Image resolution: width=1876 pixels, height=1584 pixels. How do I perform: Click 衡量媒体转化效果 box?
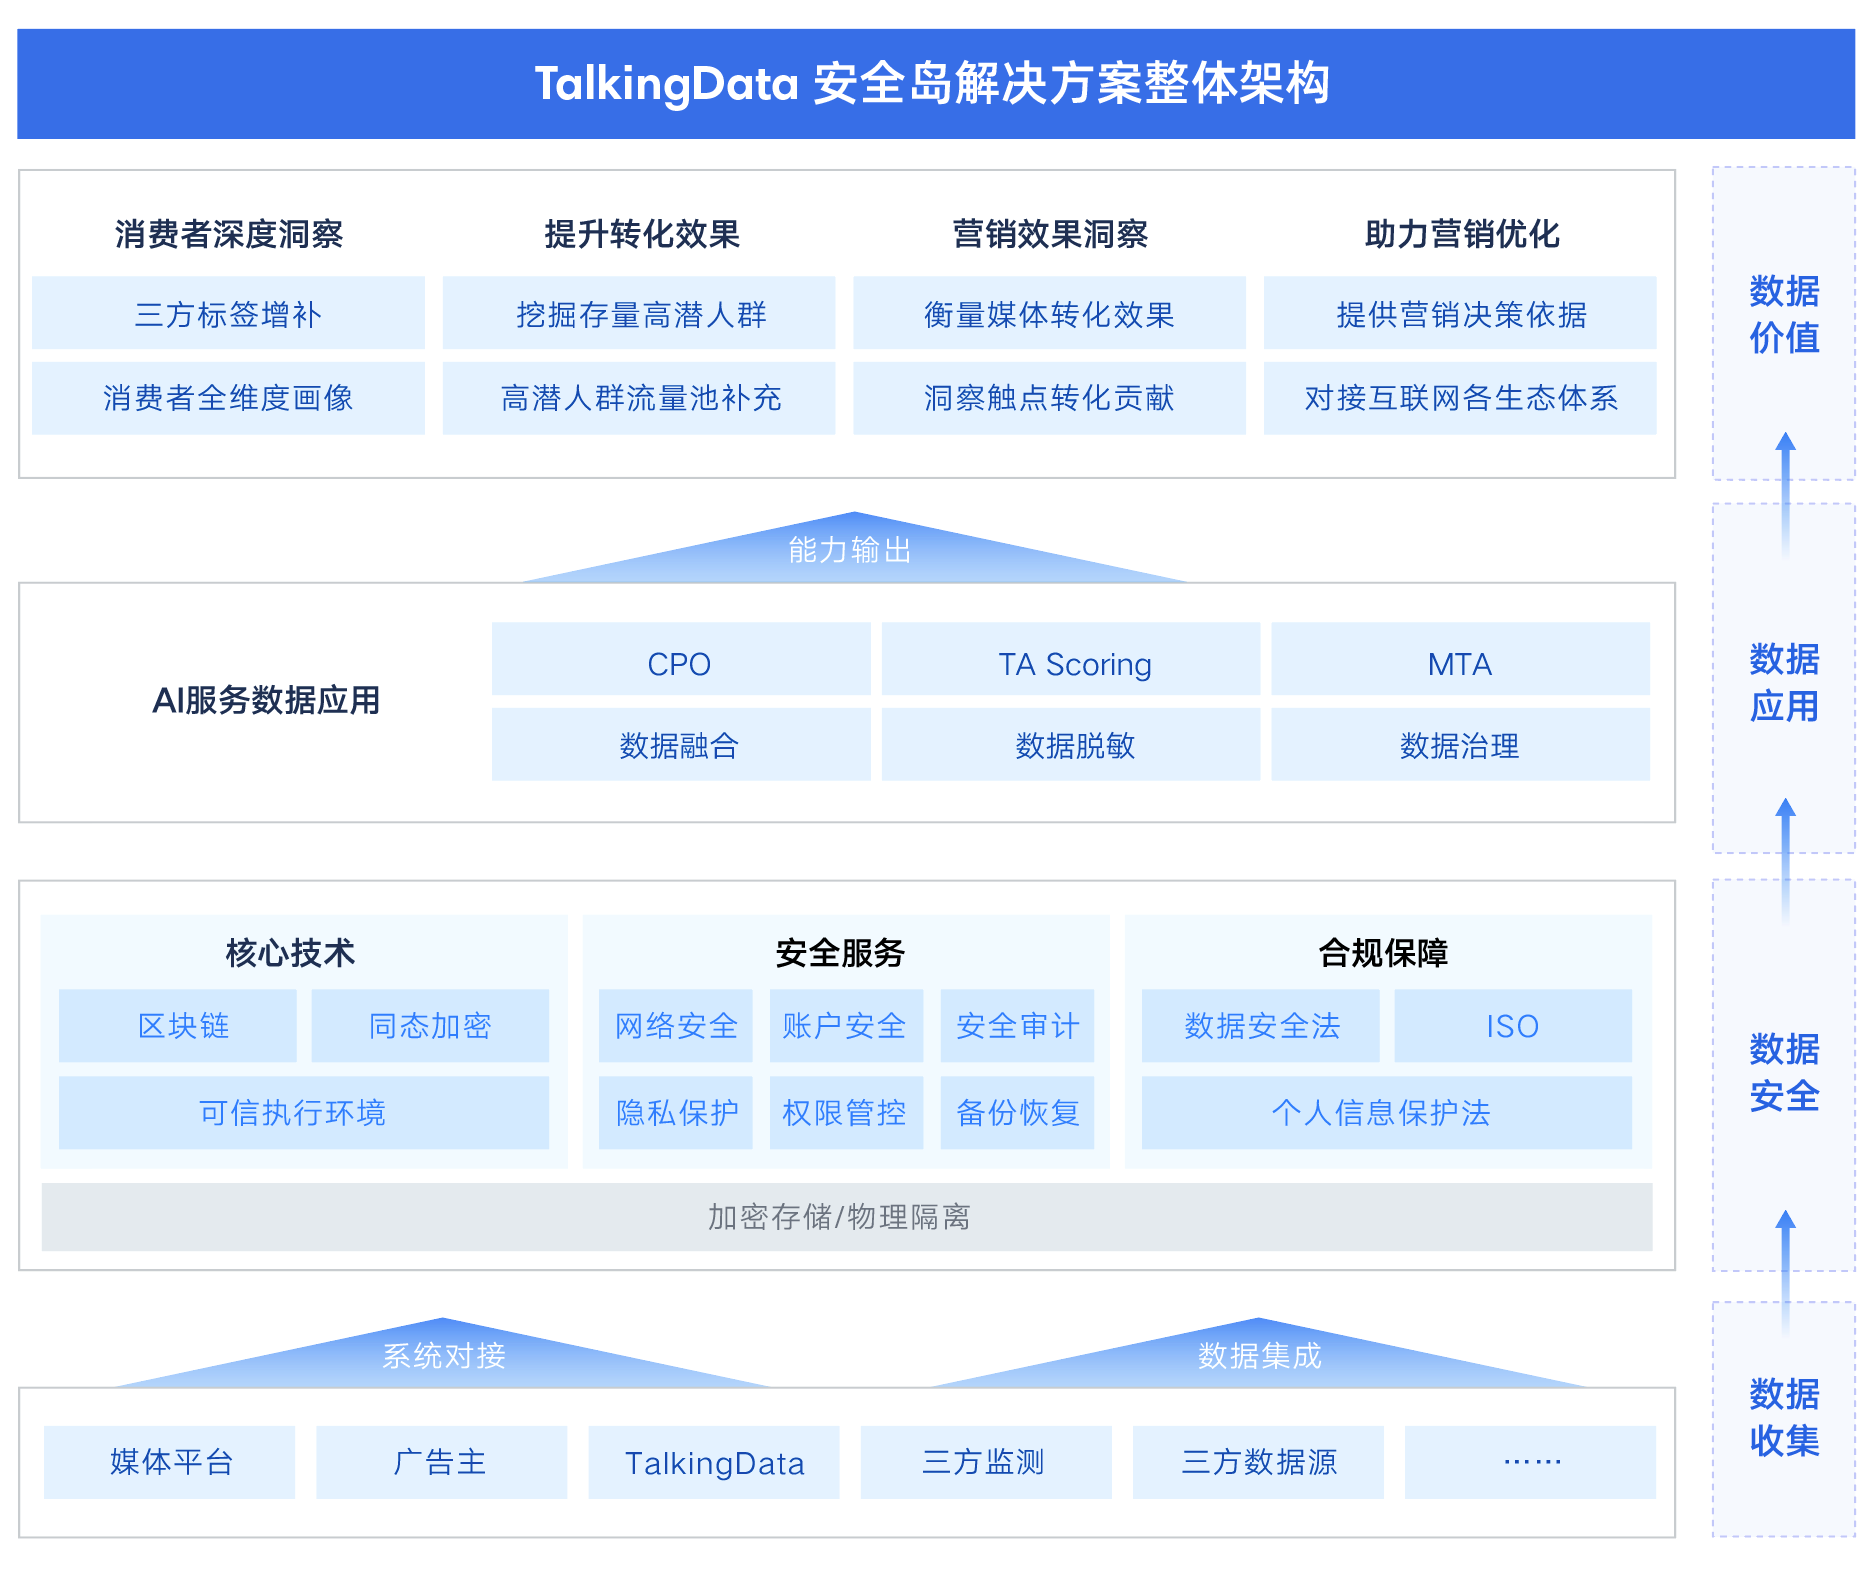point(1049,313)
